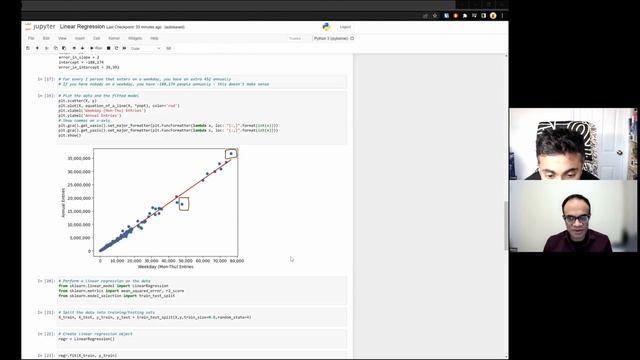
Task: Move the selected cell up
Action: (x=74, y=48)
